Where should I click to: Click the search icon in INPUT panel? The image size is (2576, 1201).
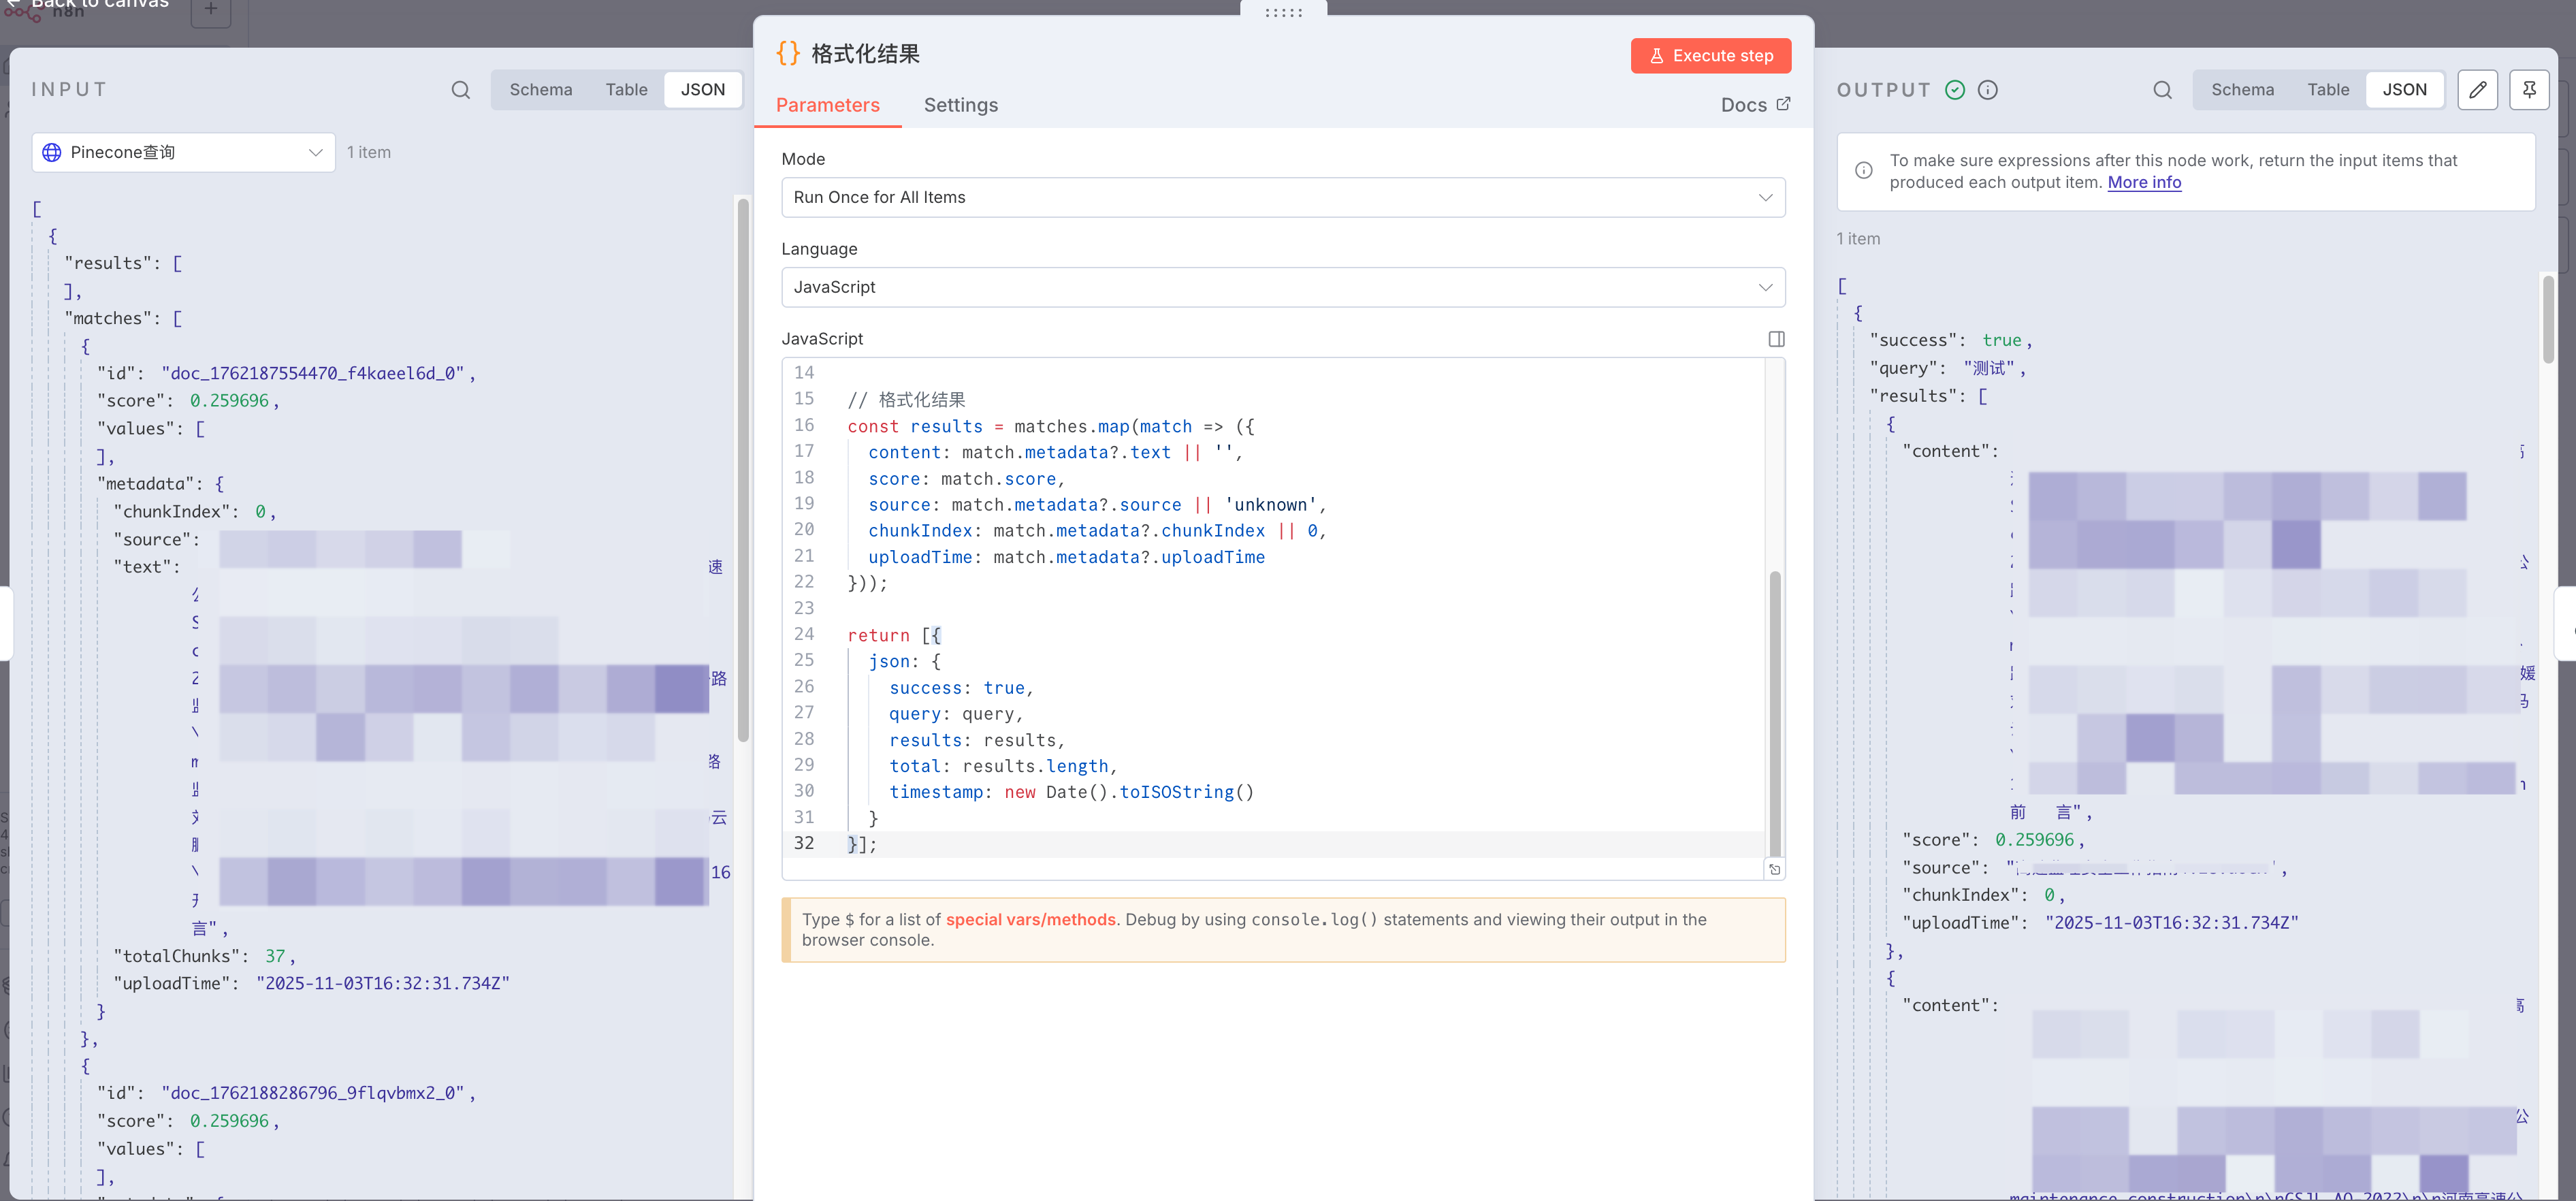pyautogui.click(x=460, y=90)
